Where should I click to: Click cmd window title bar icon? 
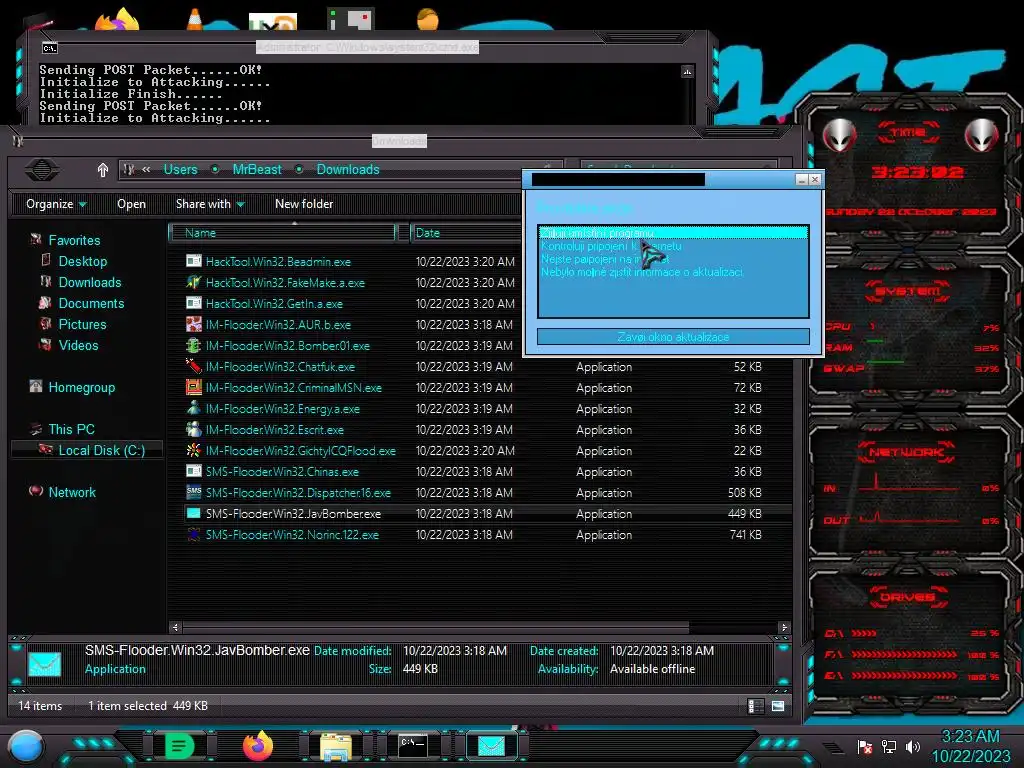tap(50, 48)
